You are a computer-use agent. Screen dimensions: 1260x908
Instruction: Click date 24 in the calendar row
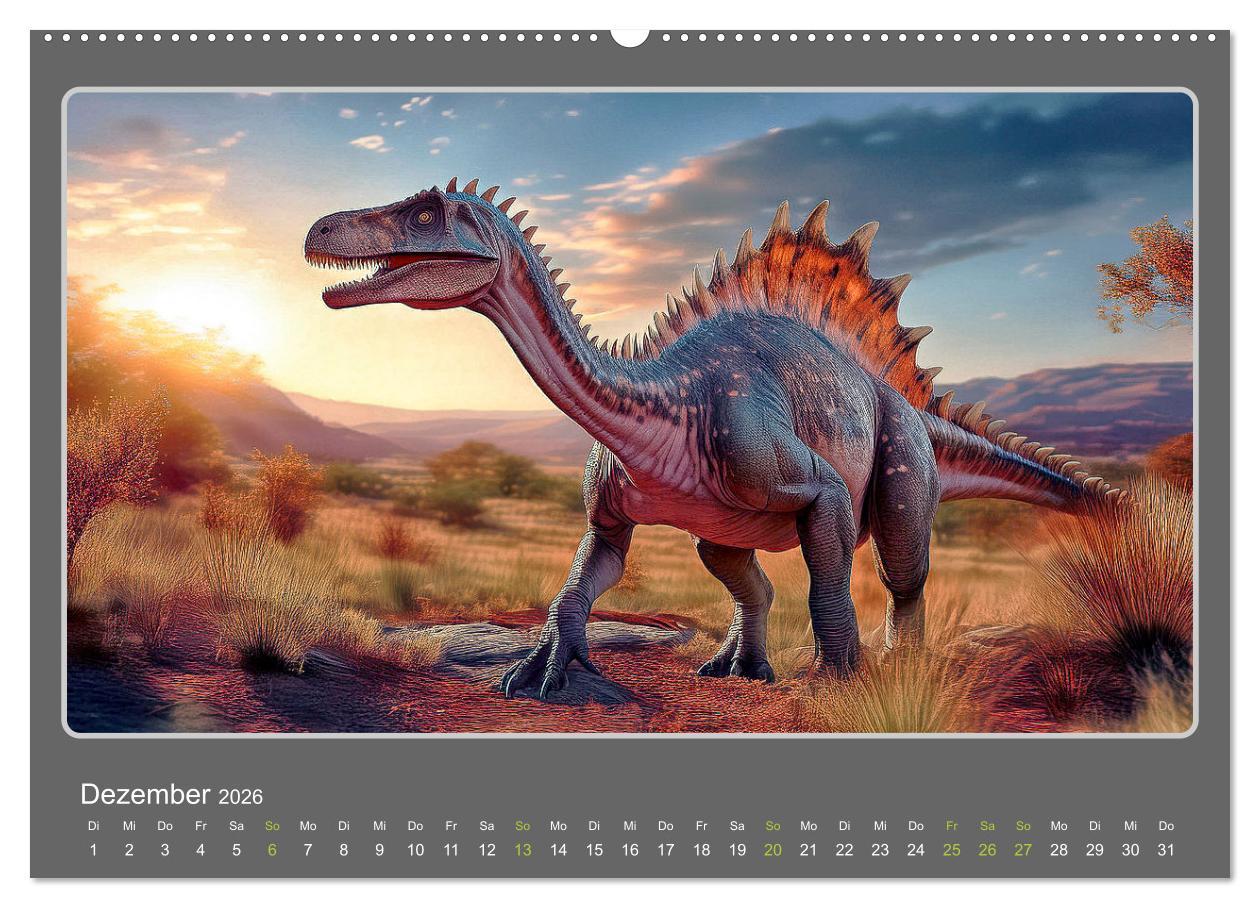coord(916,850)
